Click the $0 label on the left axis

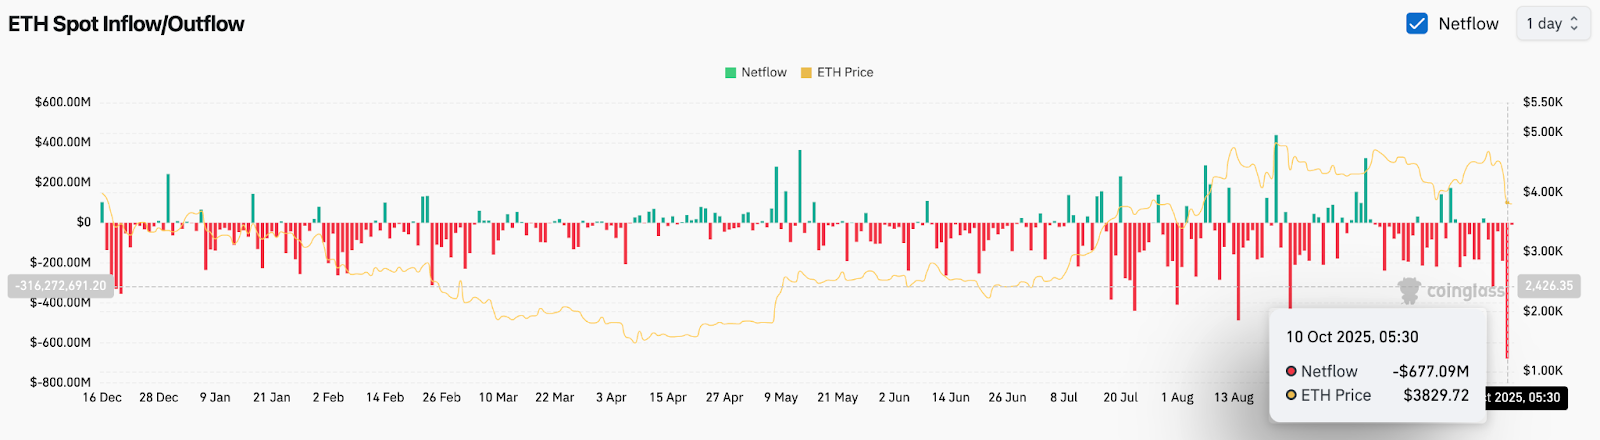[x=83, y=222]
